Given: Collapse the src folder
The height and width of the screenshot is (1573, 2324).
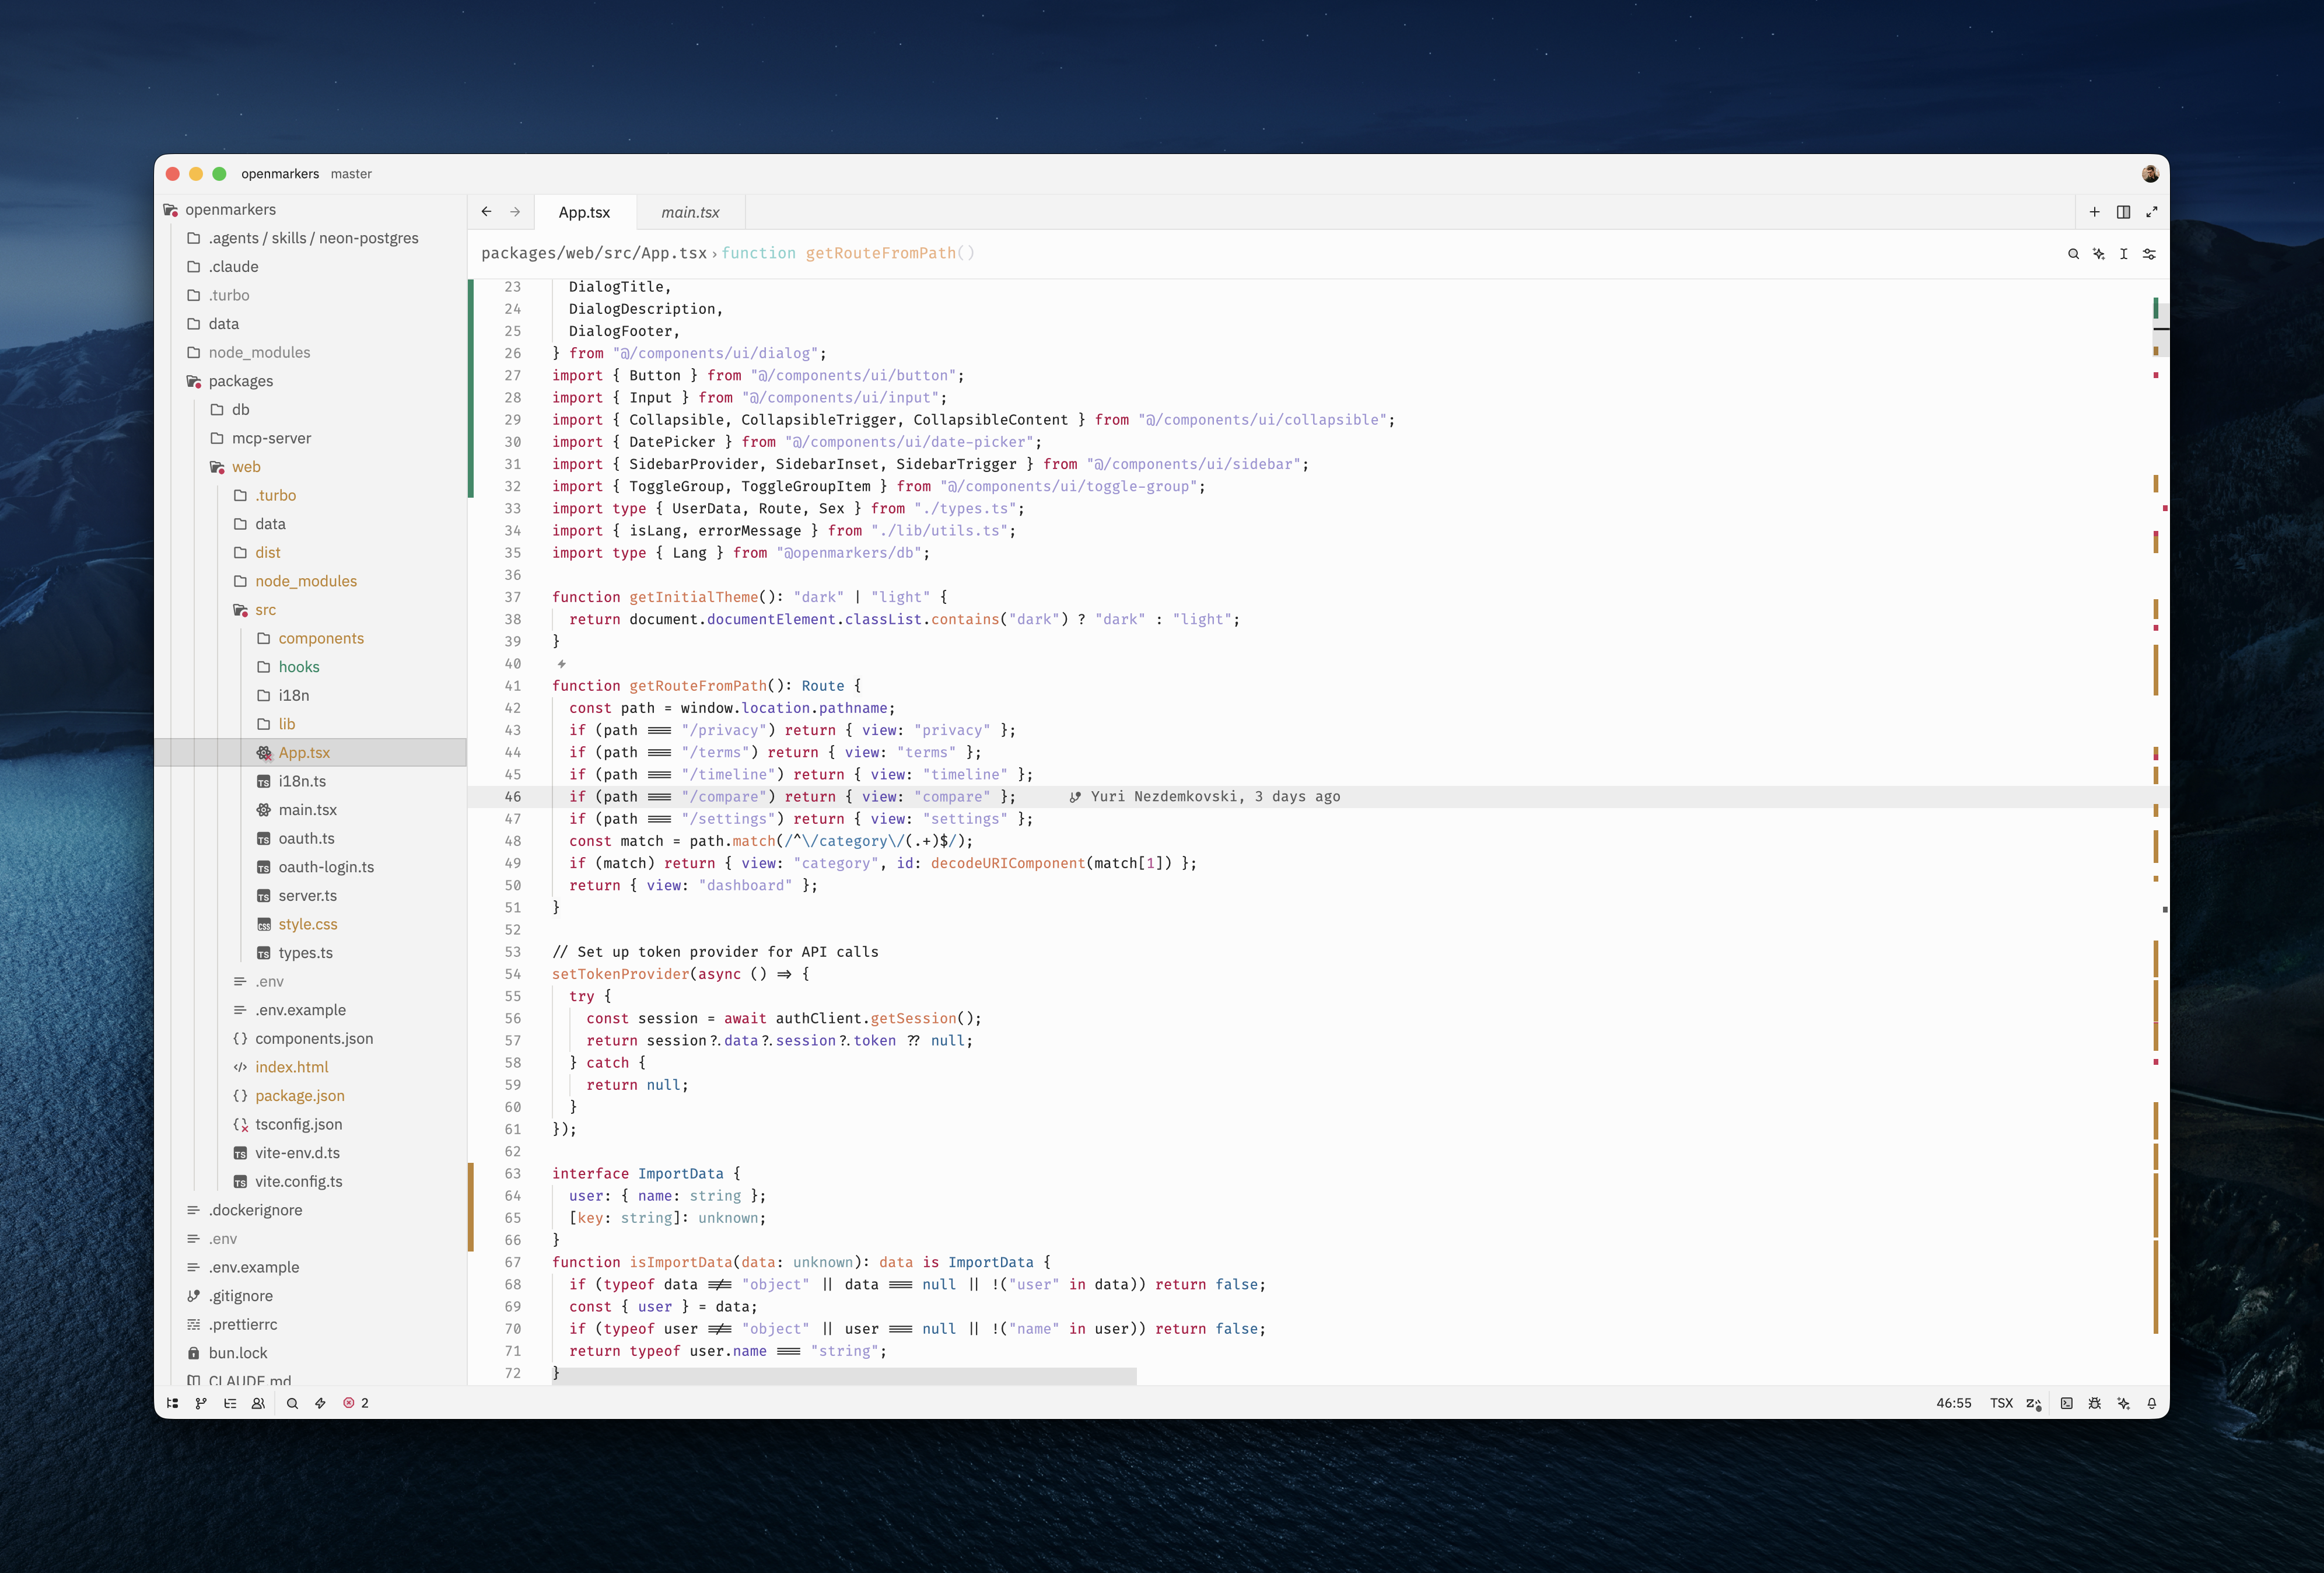Looking at the screenshot, I should (310, 610).
